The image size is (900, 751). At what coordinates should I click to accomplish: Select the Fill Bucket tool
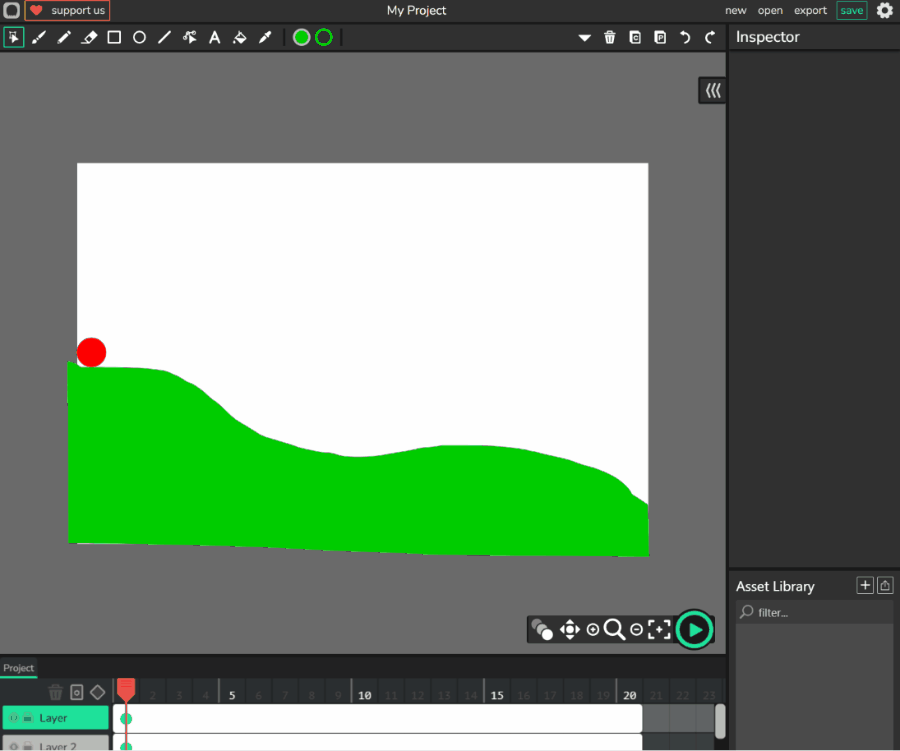(x=239, y=37)
